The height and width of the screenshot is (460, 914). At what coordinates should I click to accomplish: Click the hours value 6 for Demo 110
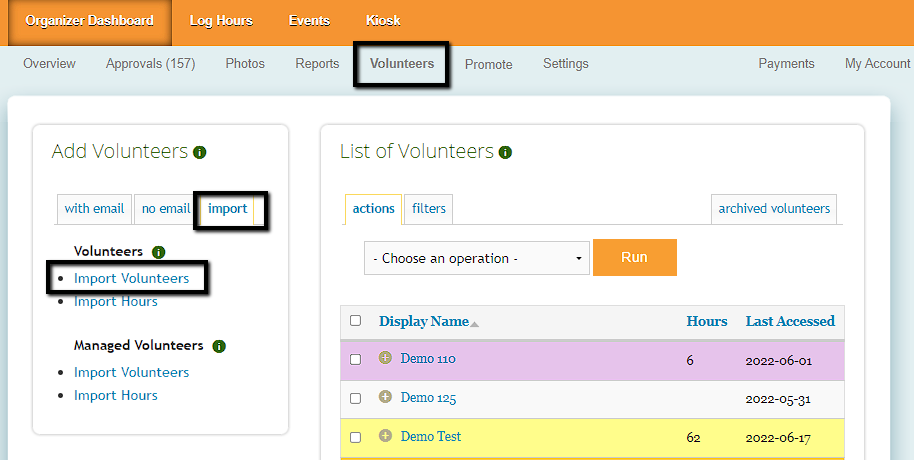coord(690,360)
